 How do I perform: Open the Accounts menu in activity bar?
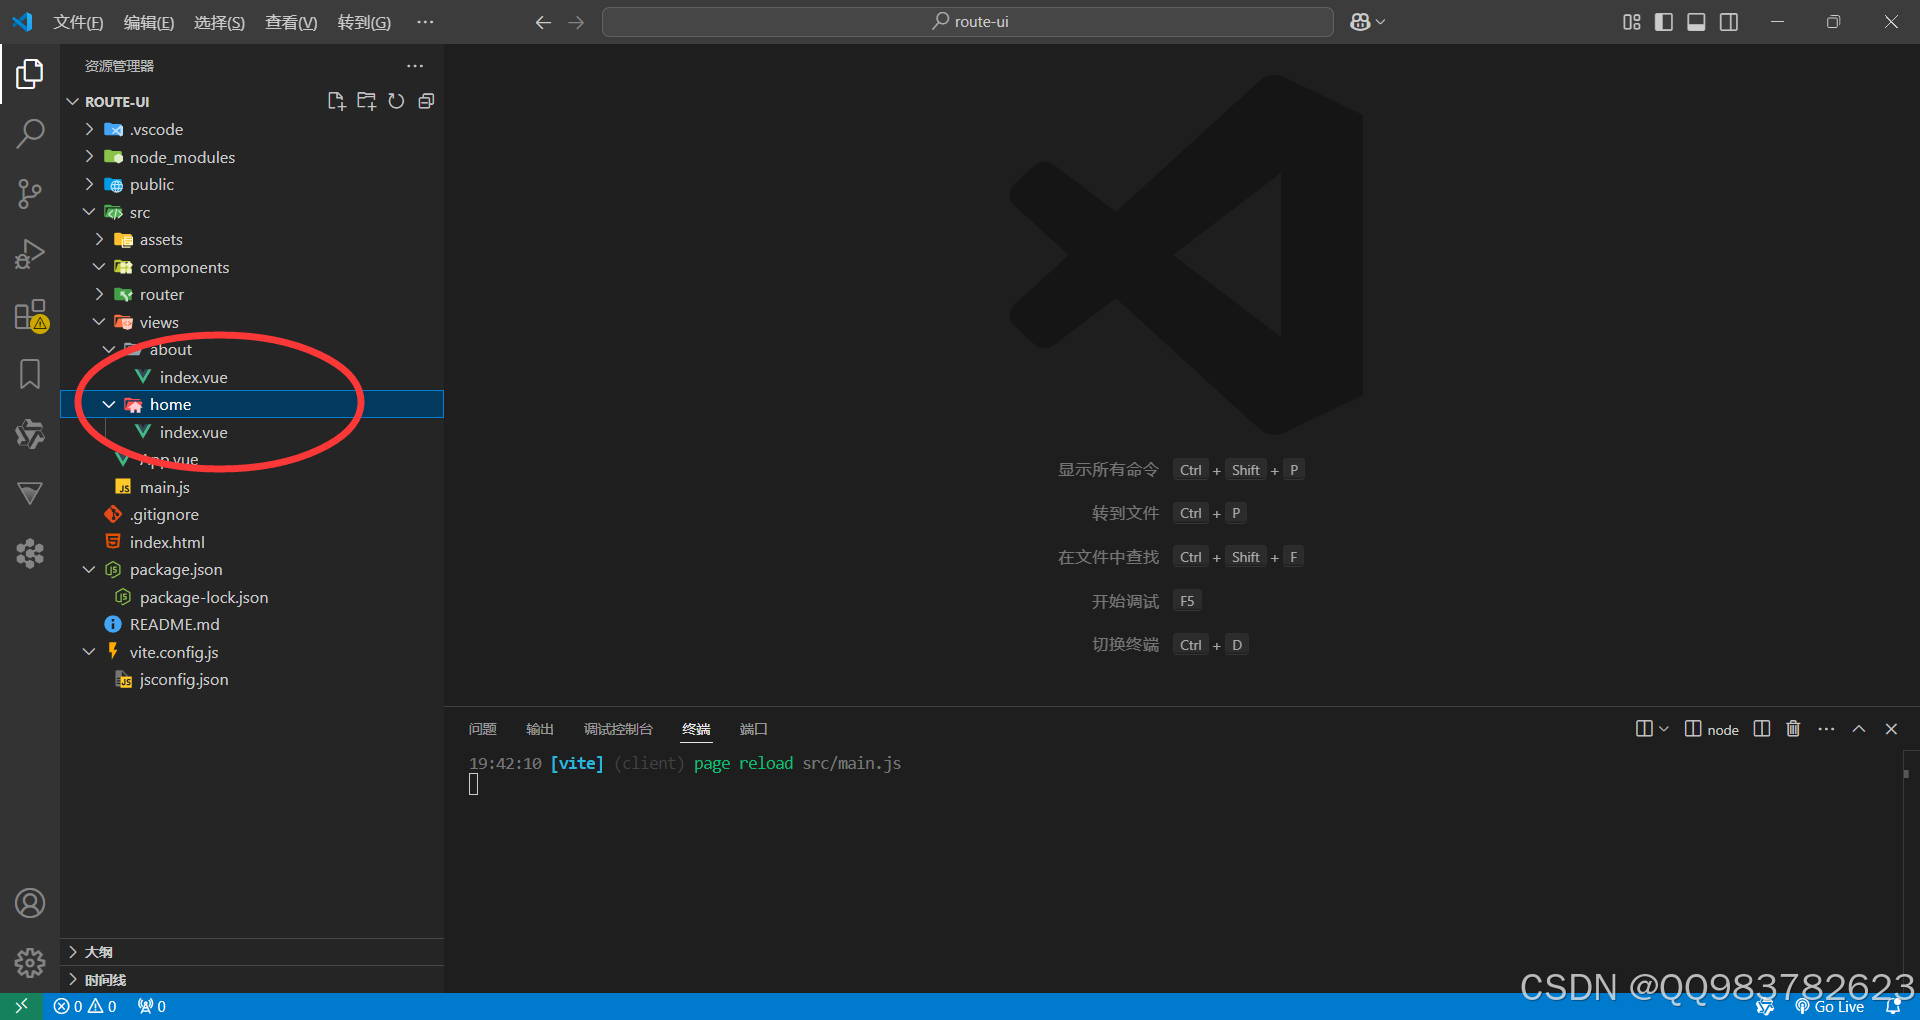(30, 903)
